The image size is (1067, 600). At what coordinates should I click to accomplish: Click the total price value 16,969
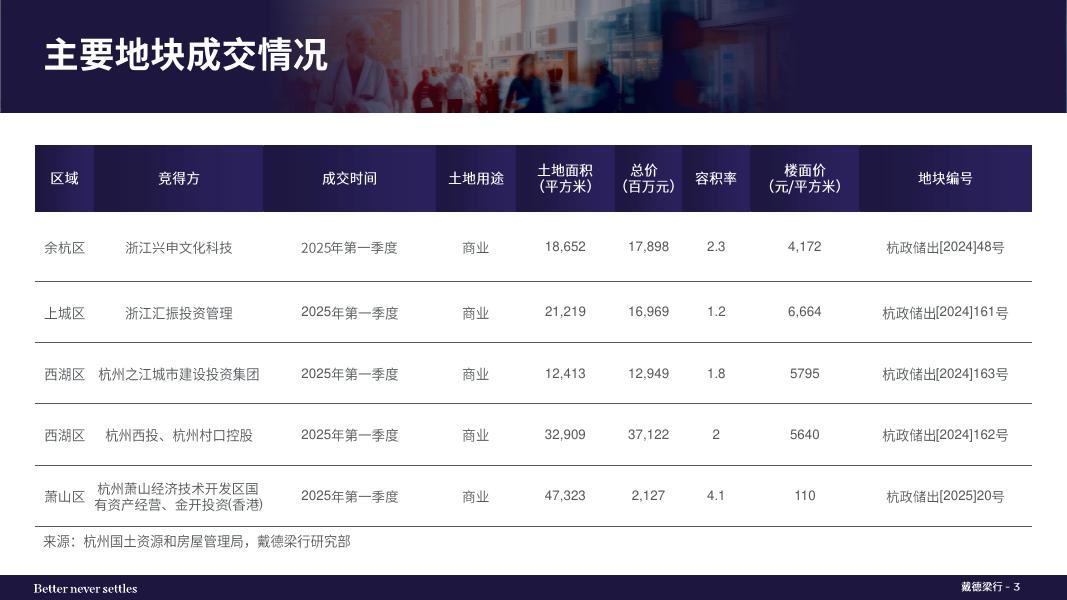point(648,312)
